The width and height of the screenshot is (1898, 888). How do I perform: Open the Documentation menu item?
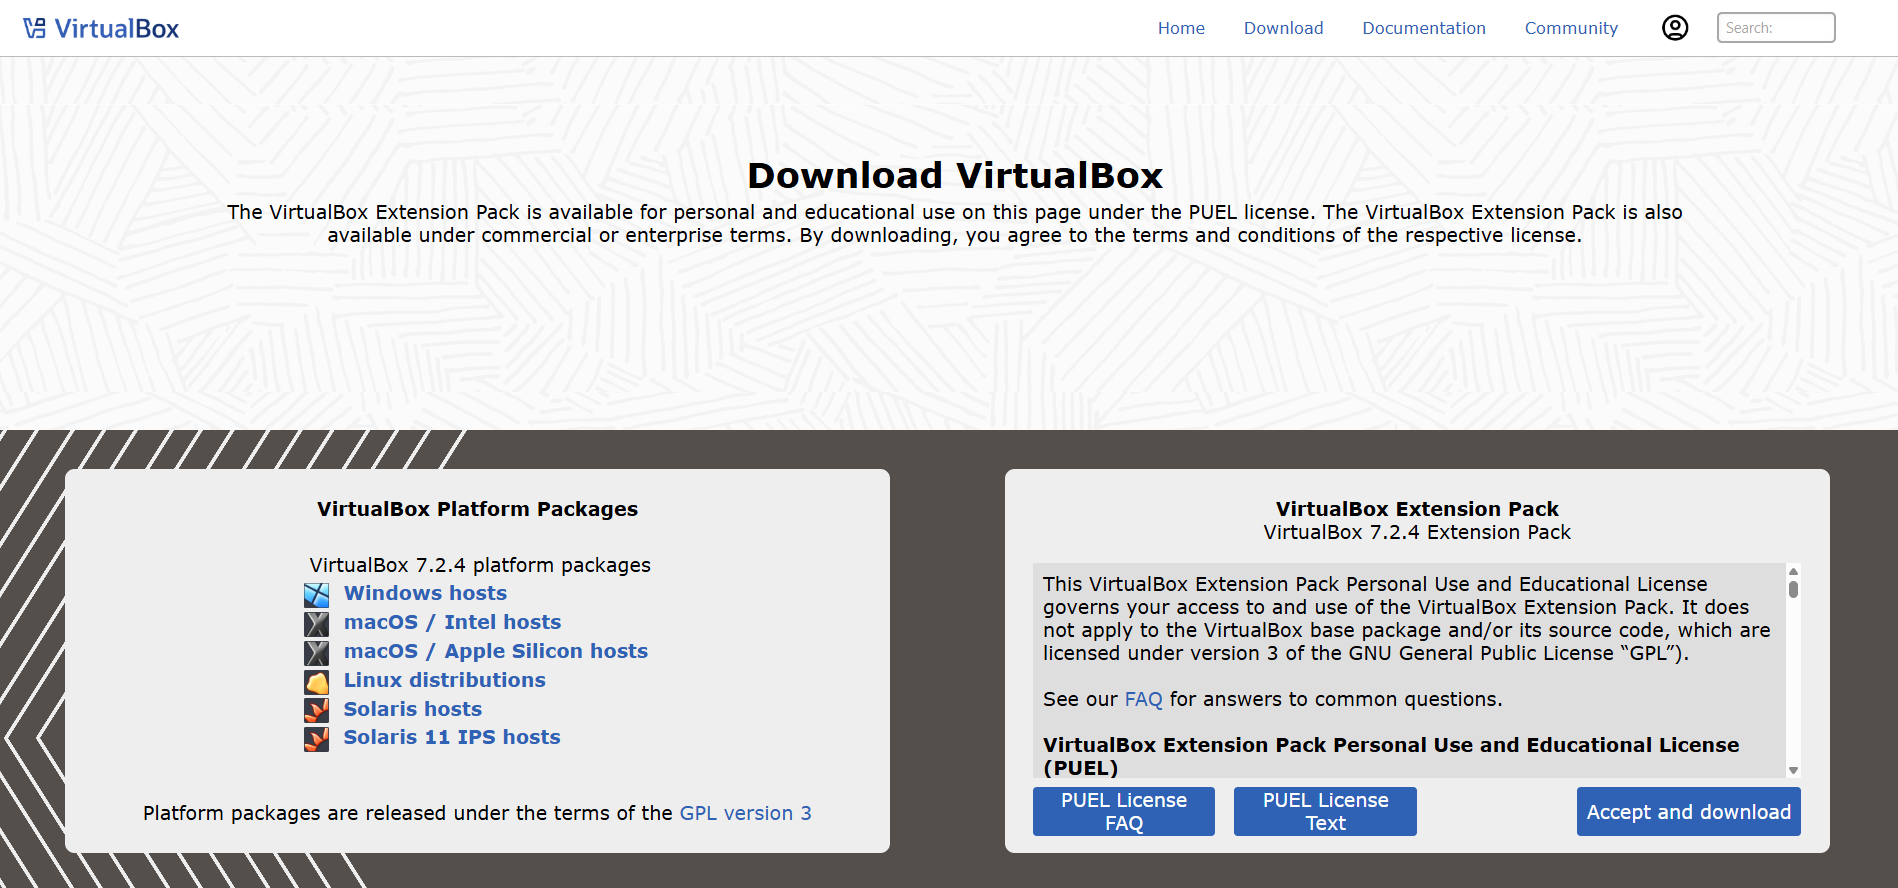[1423, 28]
